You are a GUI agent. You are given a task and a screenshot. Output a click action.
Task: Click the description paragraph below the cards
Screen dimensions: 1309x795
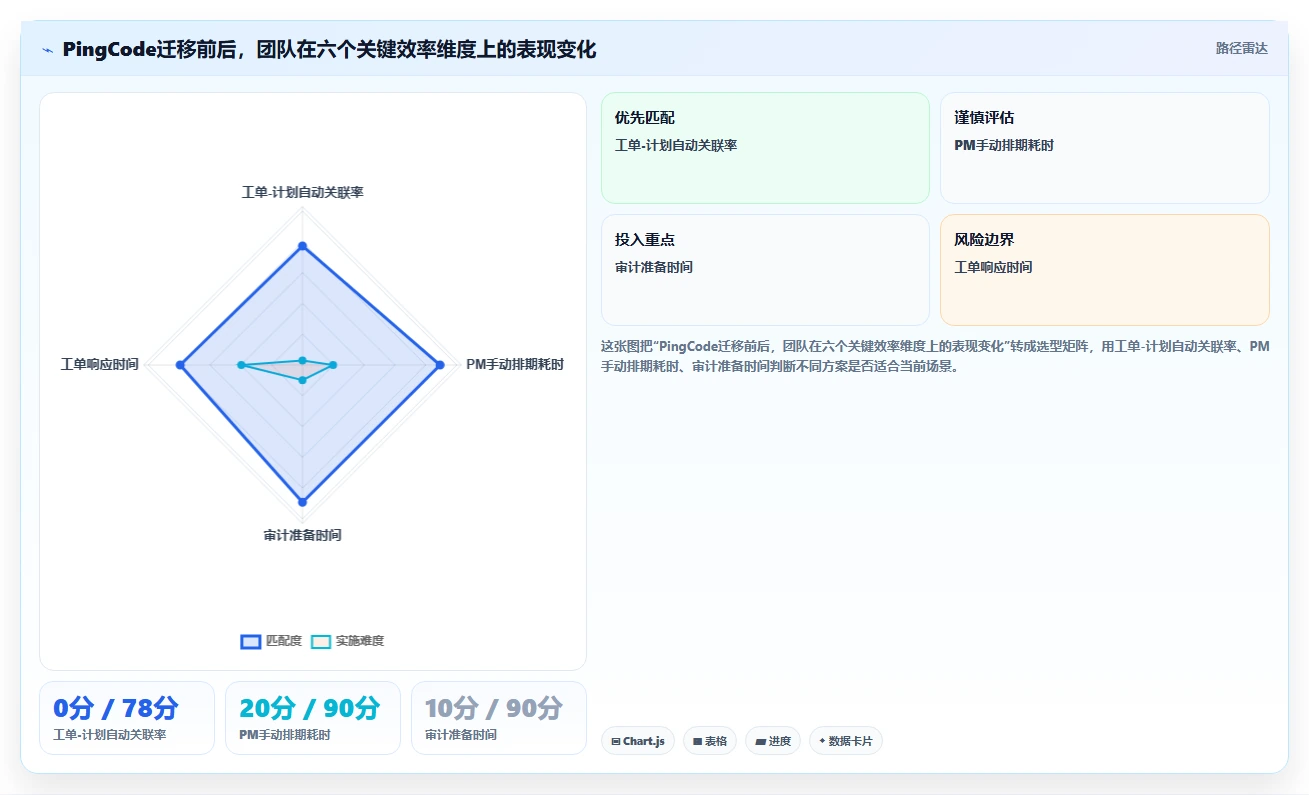(935, 356)
